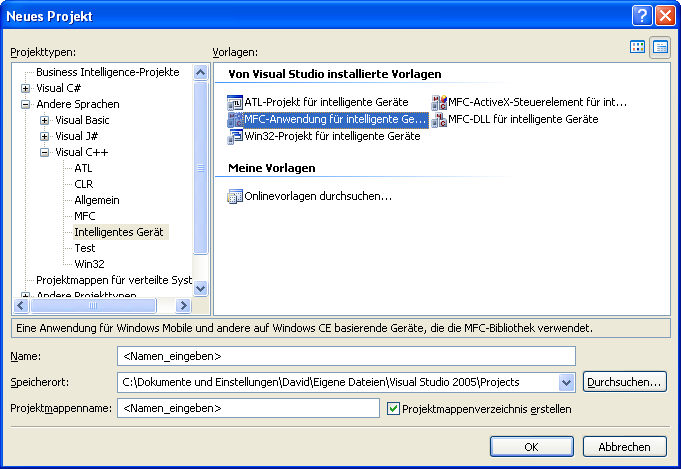Click the tree horizontal scrollbar thumb
This screenshot has height=469, width=681.
coord(93,305)
